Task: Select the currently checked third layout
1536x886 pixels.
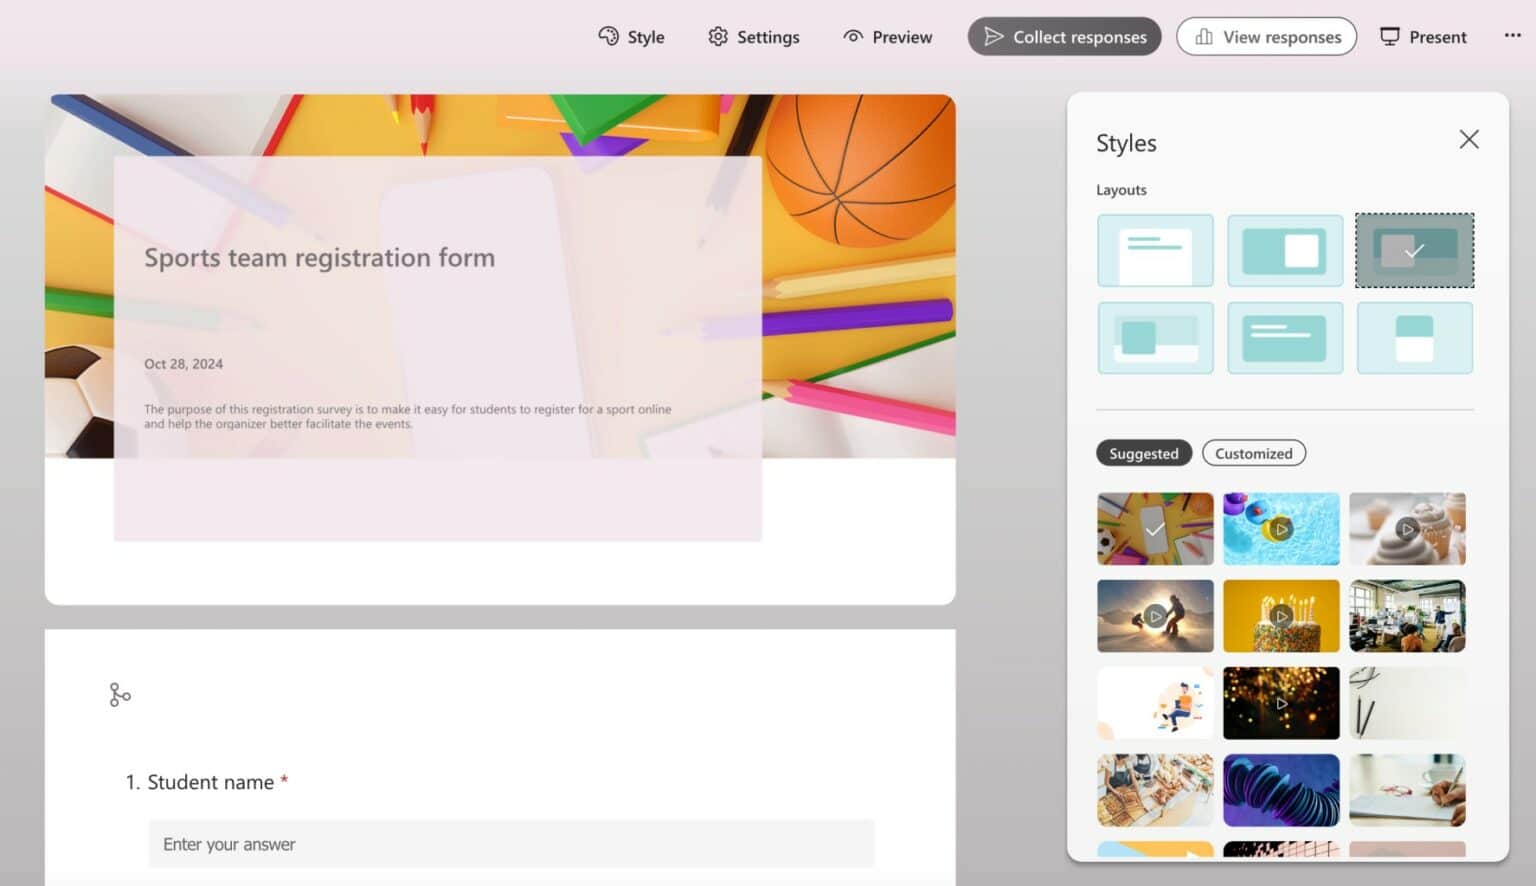Action: [1414, 251]
